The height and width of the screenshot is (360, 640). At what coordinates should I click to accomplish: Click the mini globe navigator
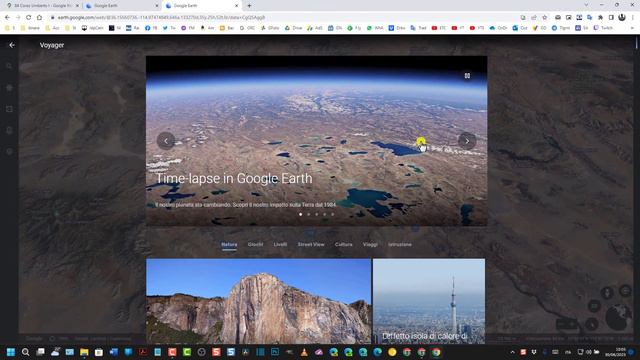(619, 318)
